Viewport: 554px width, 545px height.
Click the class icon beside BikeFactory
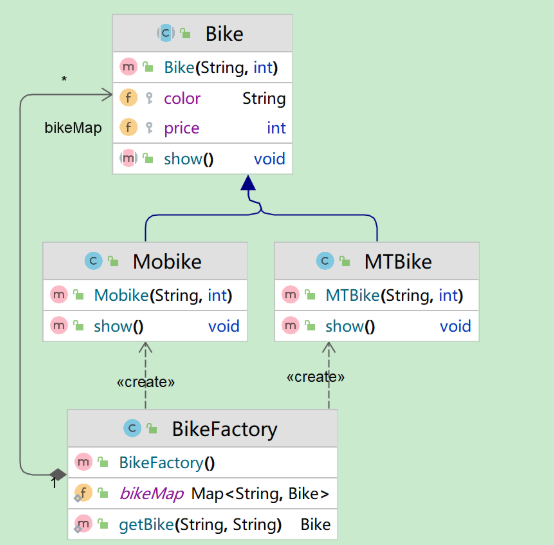click(x=132, y=428)
